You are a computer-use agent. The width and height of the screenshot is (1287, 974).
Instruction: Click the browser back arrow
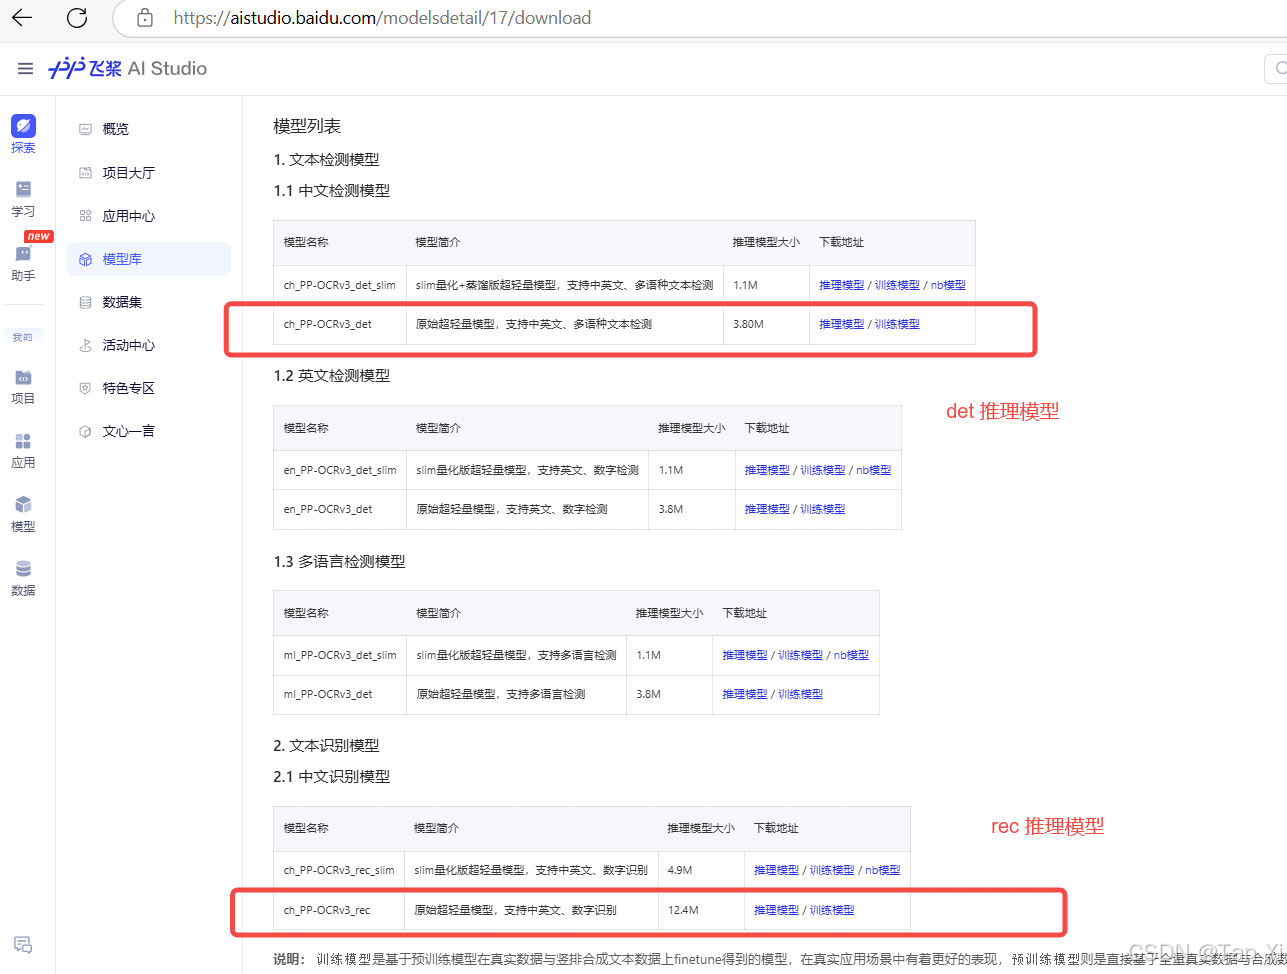(x=22, y=17)
